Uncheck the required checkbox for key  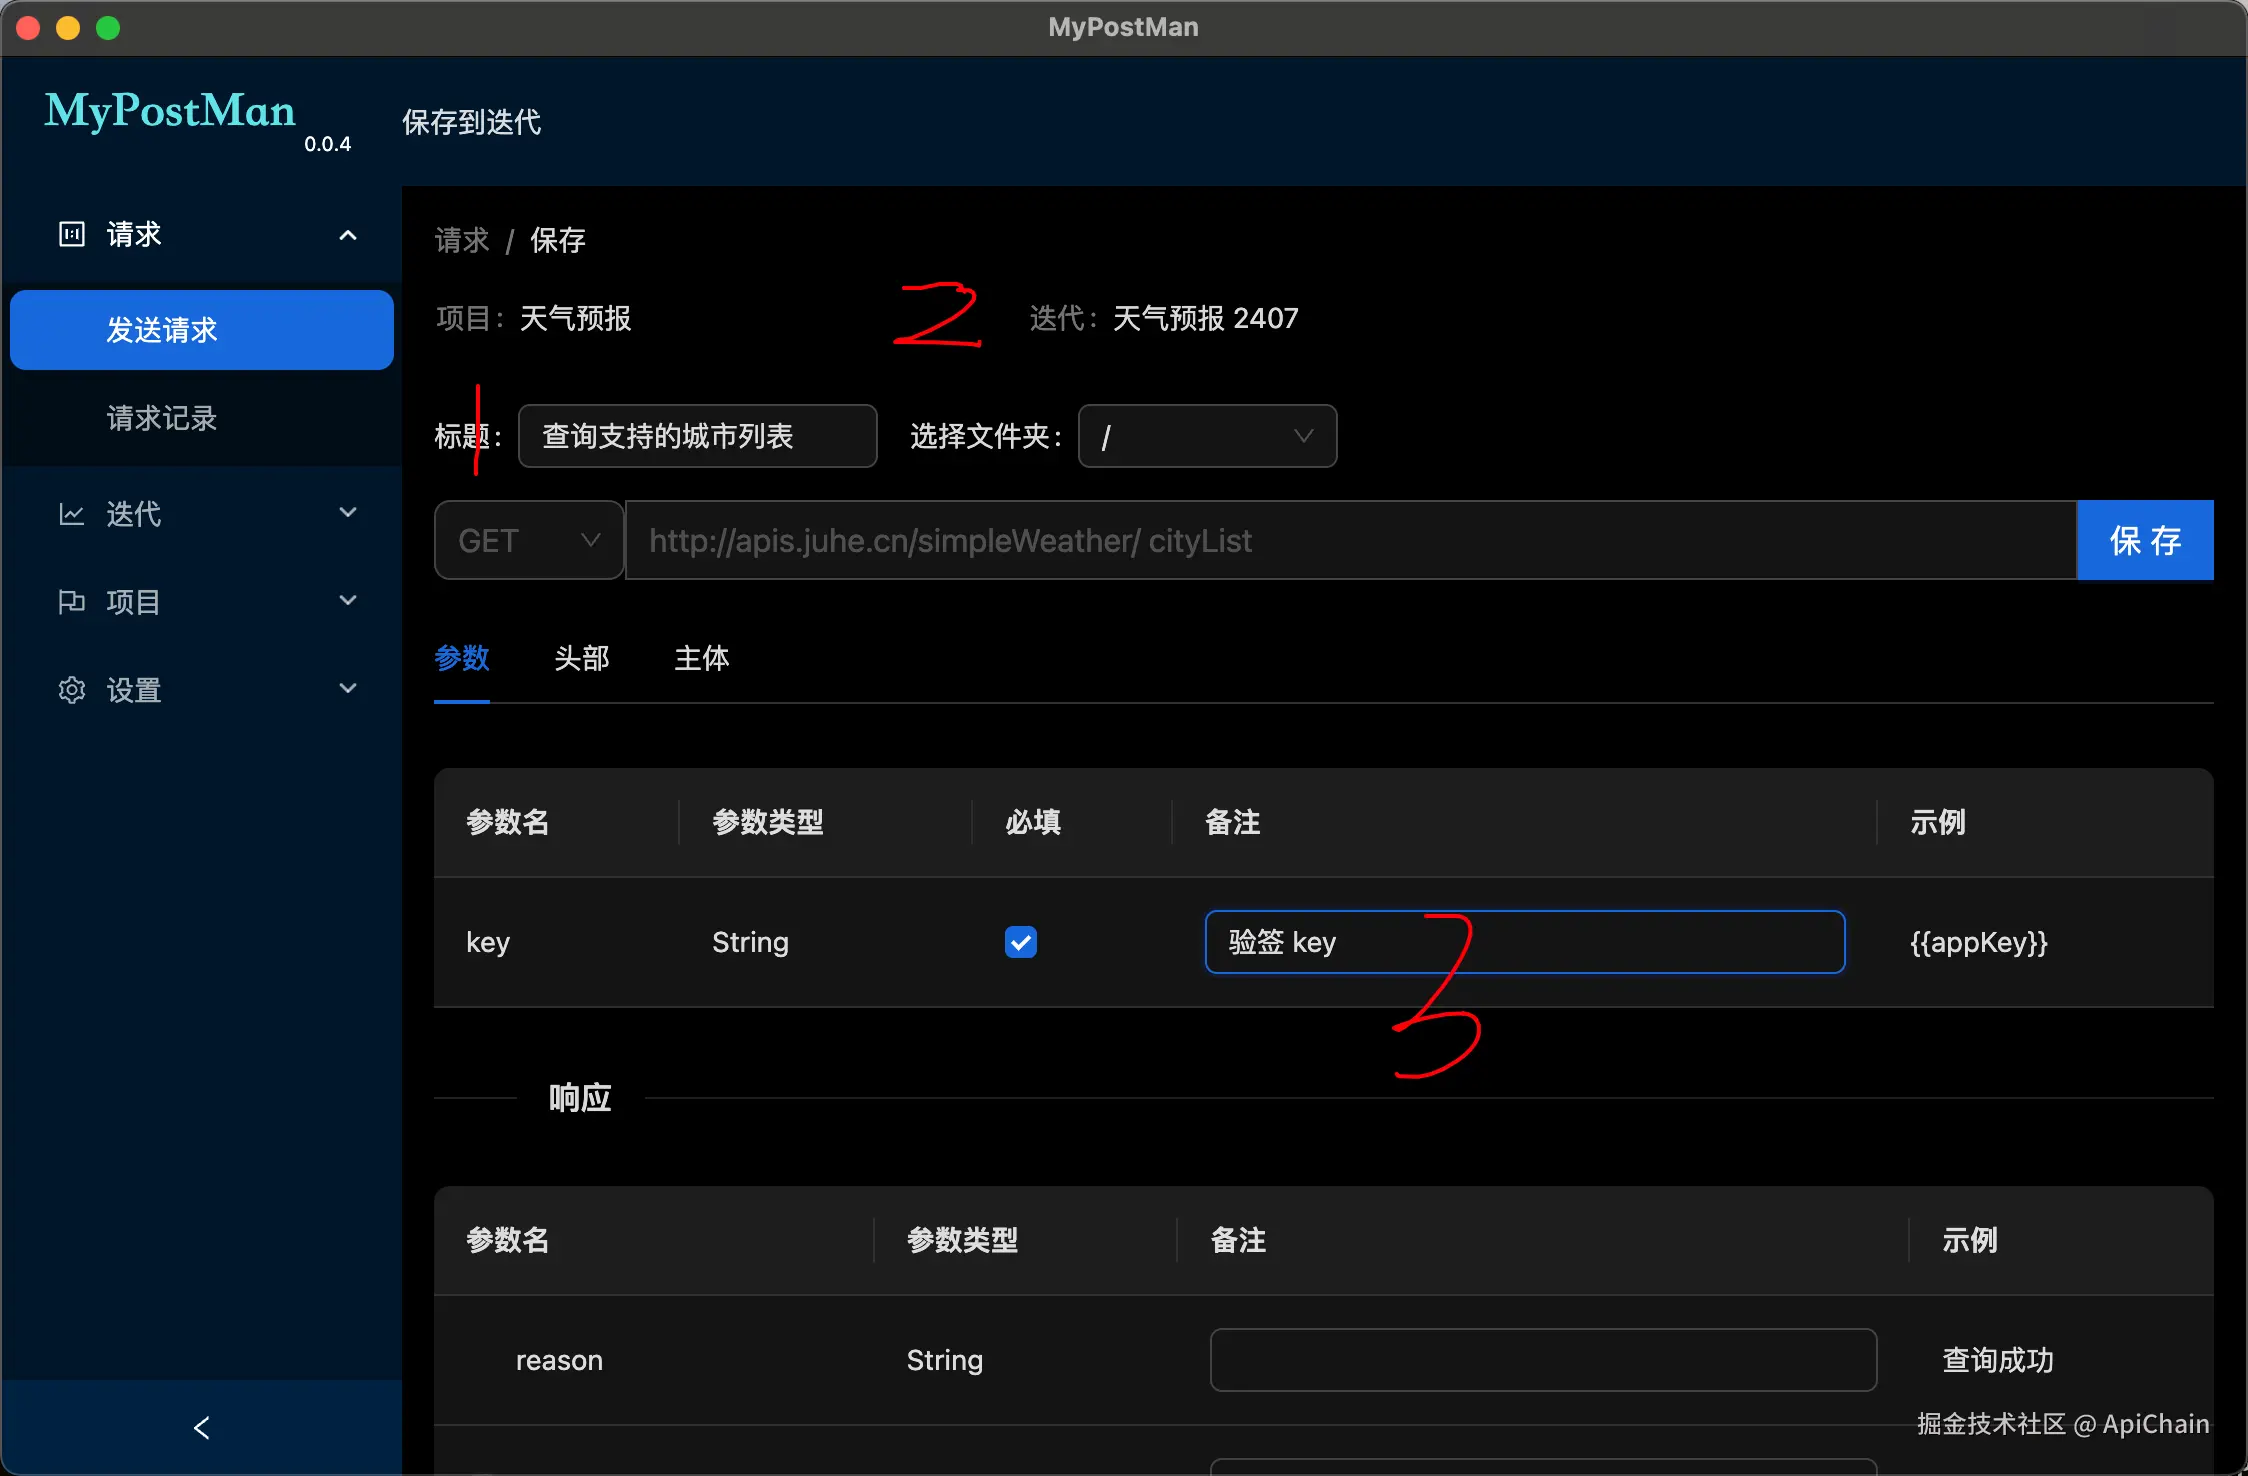[1020, 942]
